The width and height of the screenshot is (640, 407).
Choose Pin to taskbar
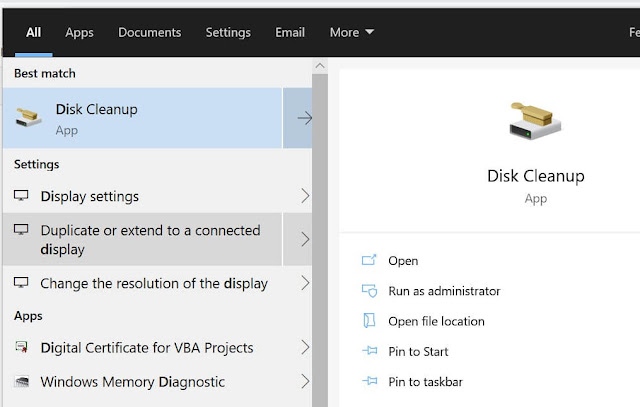click(425, 382)
